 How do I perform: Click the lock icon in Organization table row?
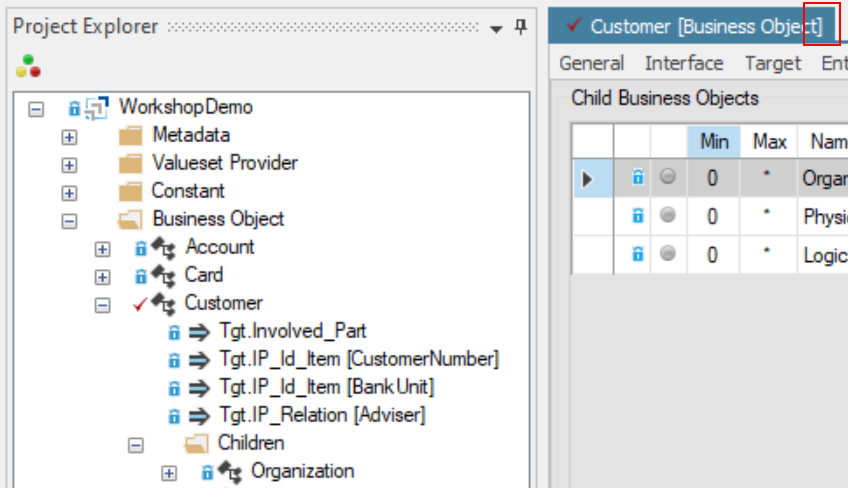click(637, 178)
